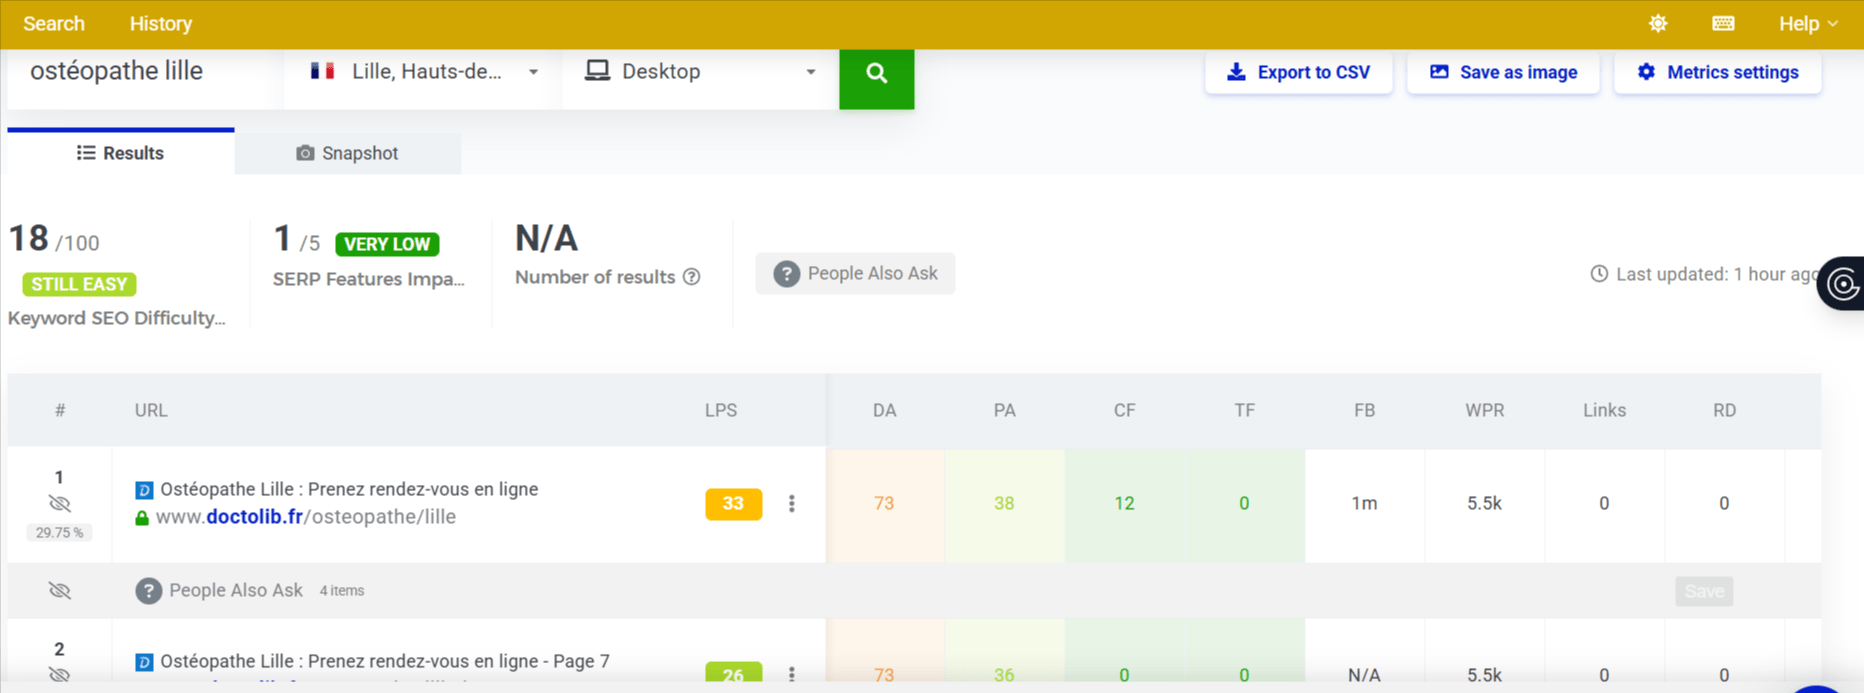Switch to the Snapshot tab
Viewport: 1864px width, 693px height.
347,153
